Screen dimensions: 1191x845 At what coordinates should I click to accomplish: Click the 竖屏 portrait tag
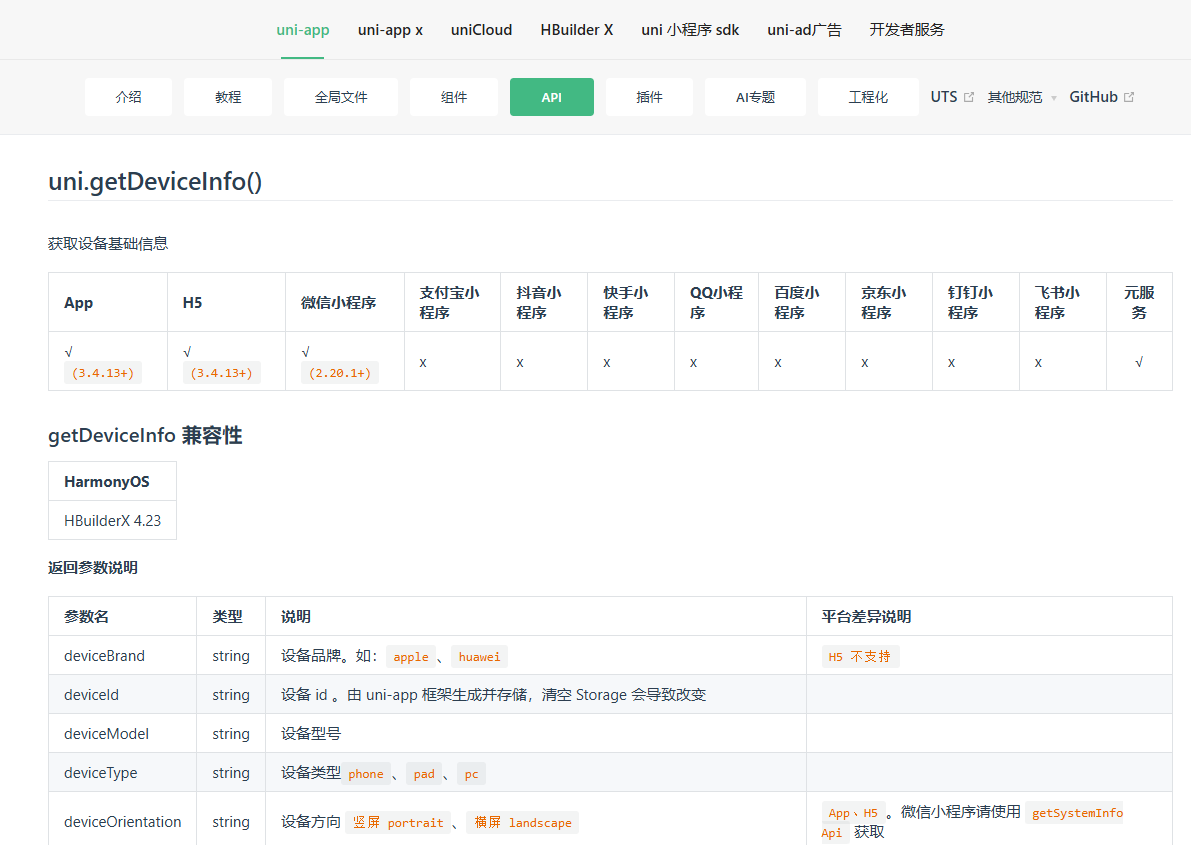tap(398, 822)
